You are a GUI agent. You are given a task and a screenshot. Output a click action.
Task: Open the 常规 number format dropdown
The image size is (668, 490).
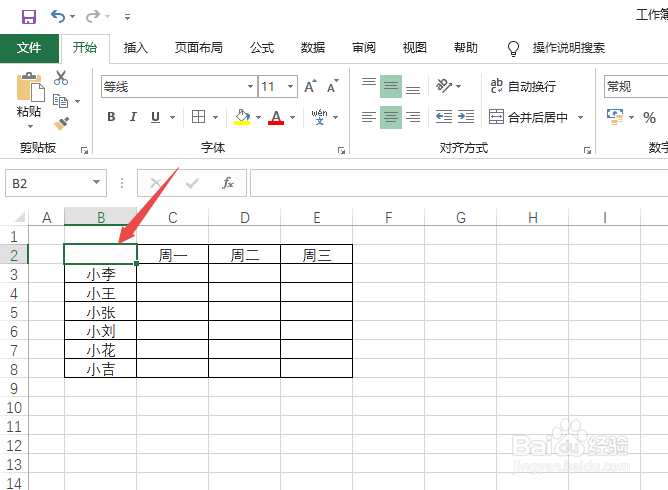point(636,86)
